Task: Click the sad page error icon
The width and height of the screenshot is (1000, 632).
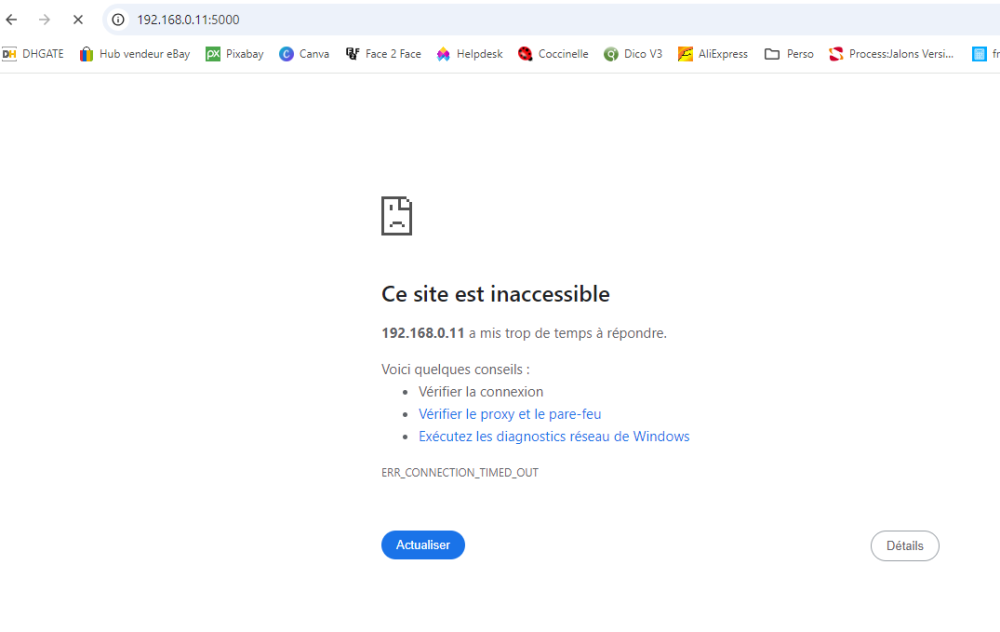Action: [397, 216]
